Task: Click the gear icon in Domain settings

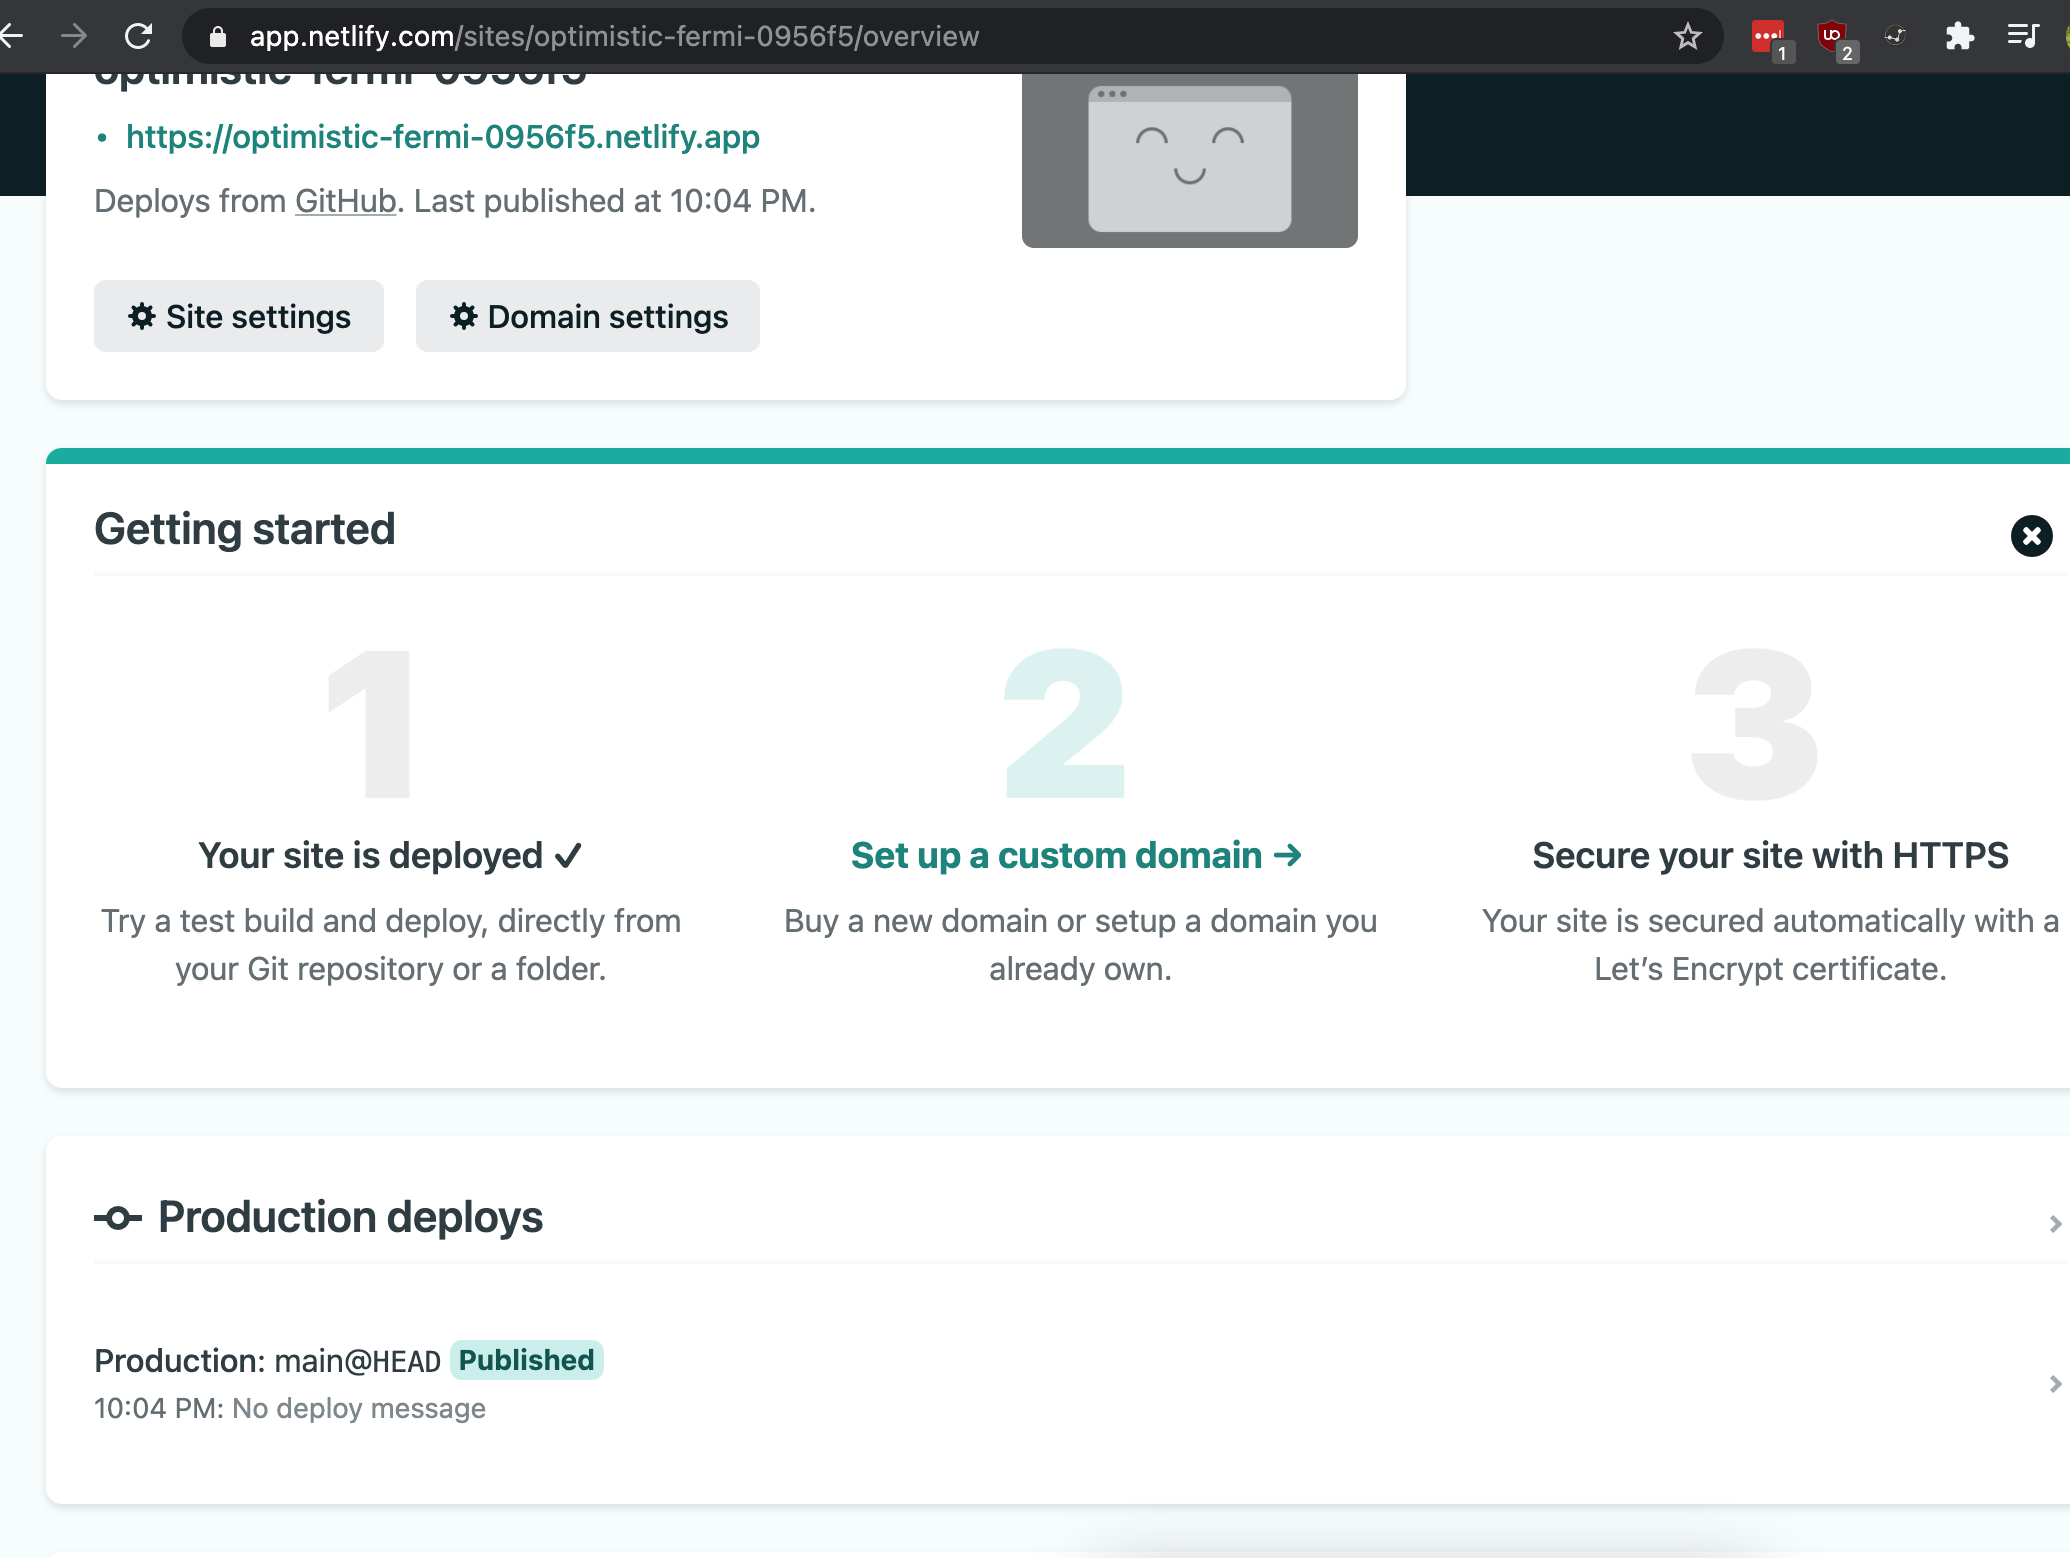Action: pyautogui.click(x=464, y=316)
